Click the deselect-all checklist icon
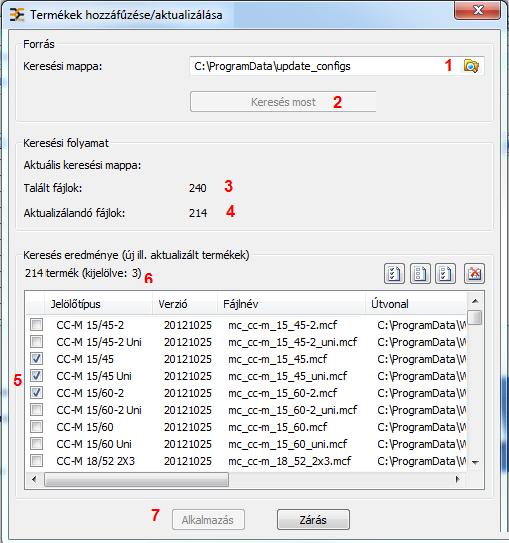This screenshot has height=543, width=509. pyautogui.click(x=420, y=274)
